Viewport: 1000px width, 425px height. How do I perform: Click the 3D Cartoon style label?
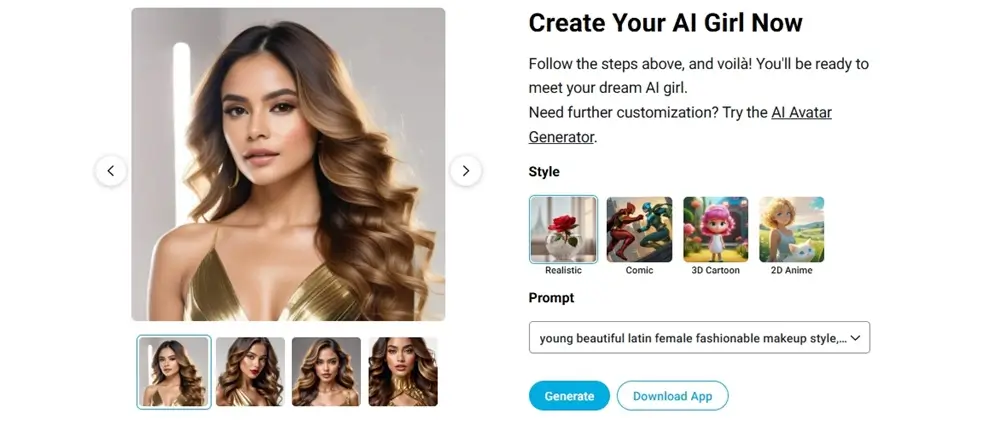(716, 271)
